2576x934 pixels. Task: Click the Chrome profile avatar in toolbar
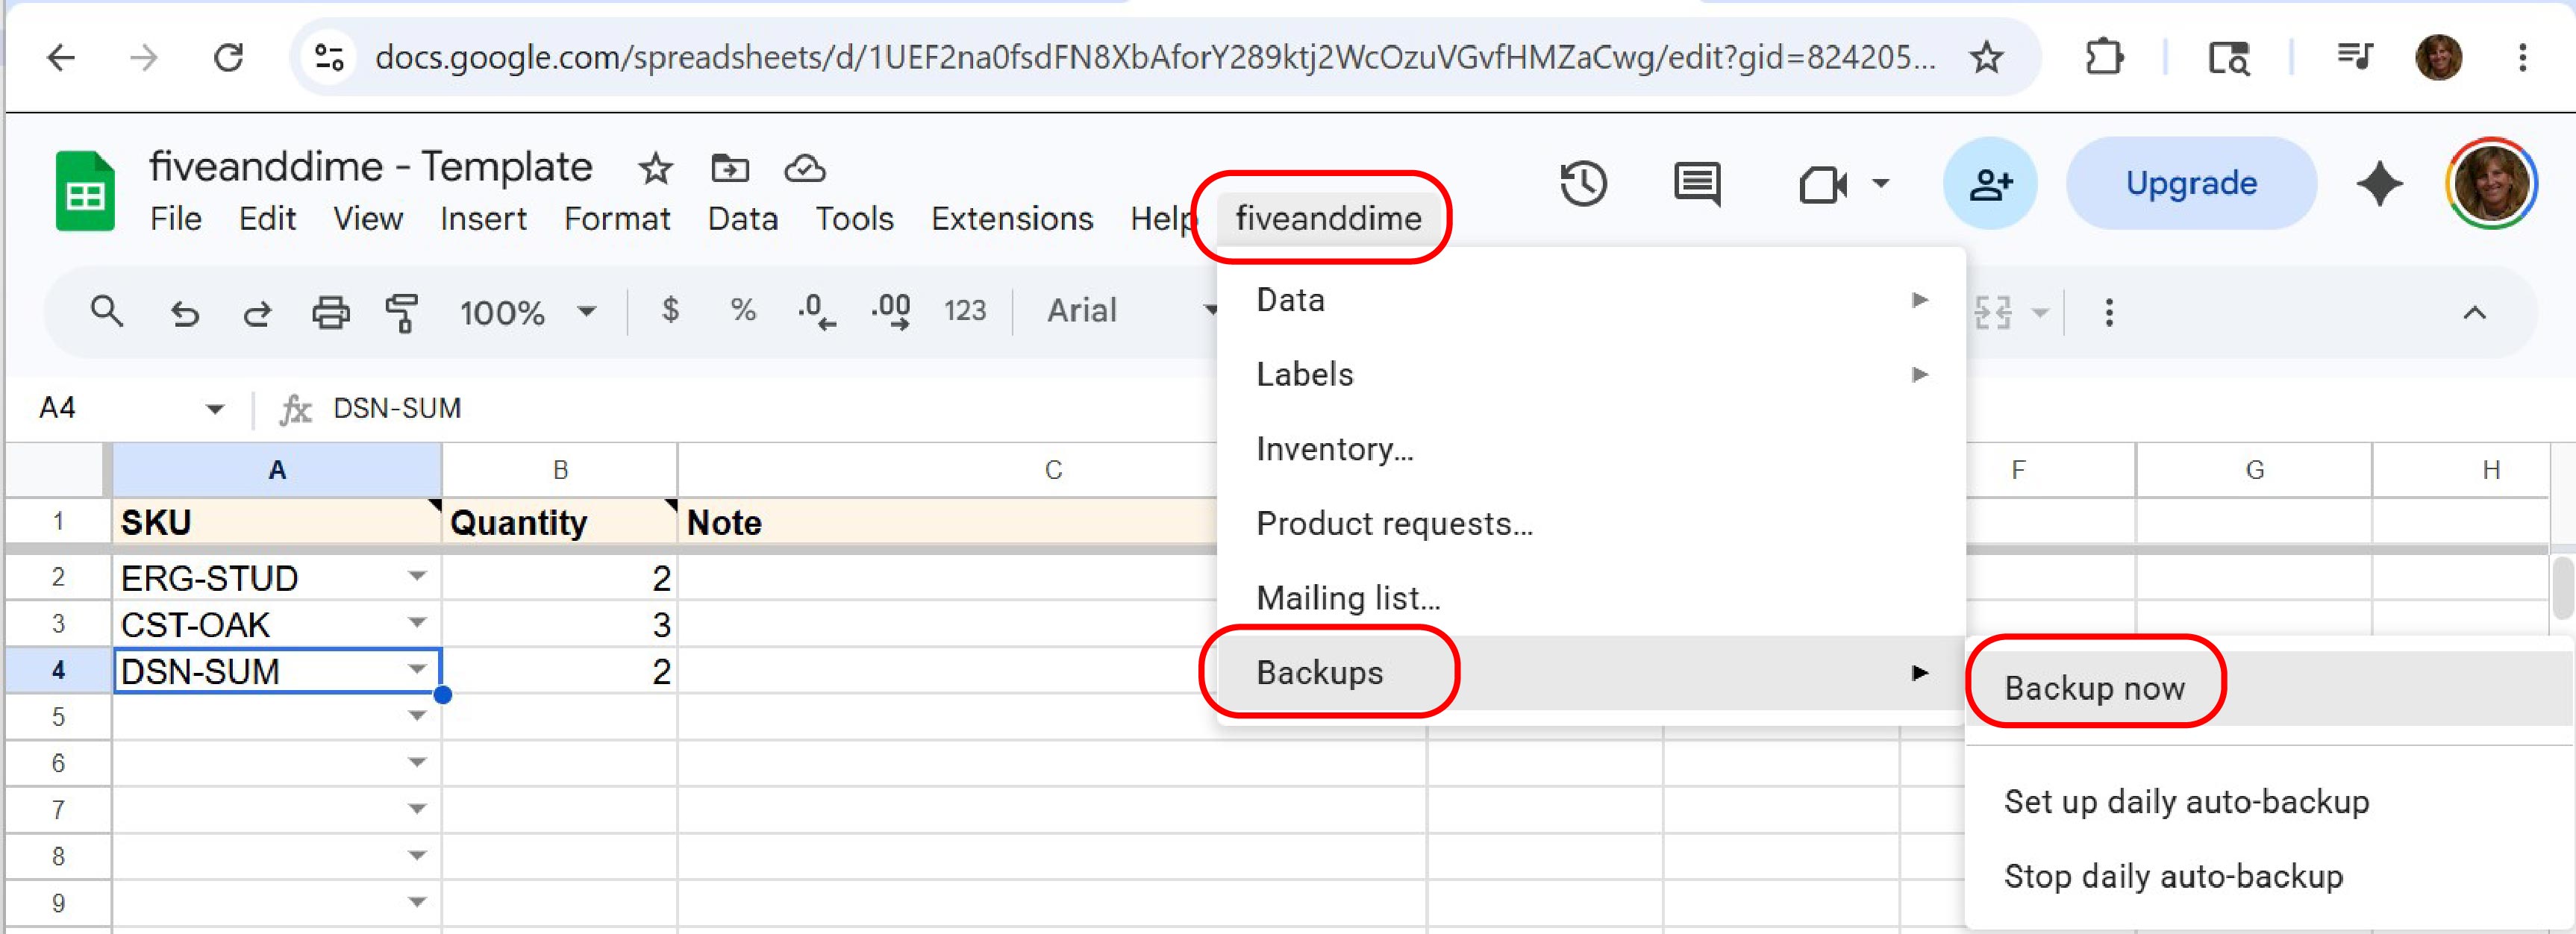[x=2438, y=57]
